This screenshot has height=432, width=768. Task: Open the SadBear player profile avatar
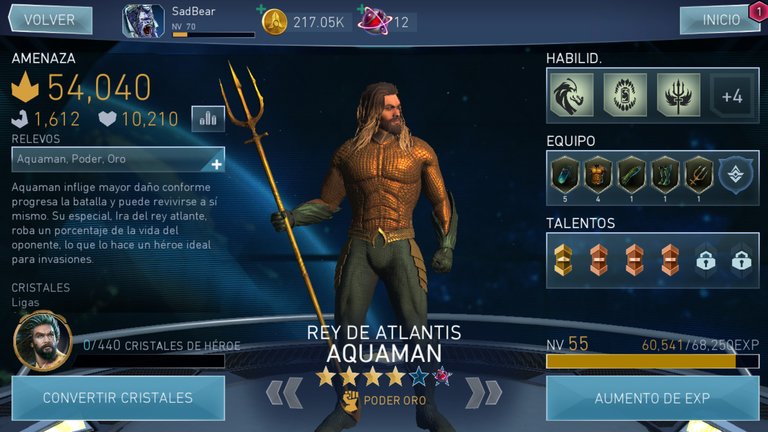click(x=143, y=21)
